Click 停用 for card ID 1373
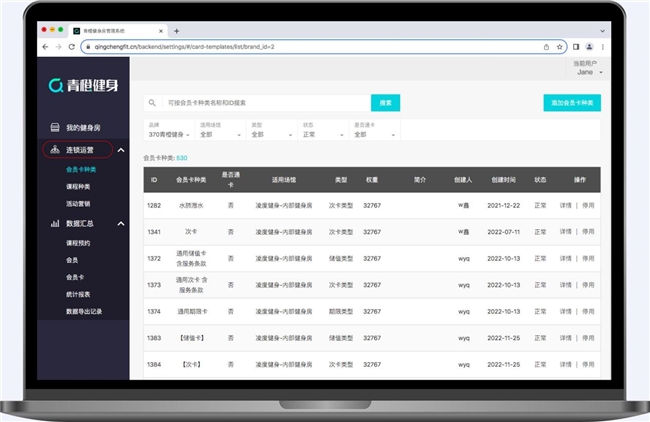 pos(588,285)
